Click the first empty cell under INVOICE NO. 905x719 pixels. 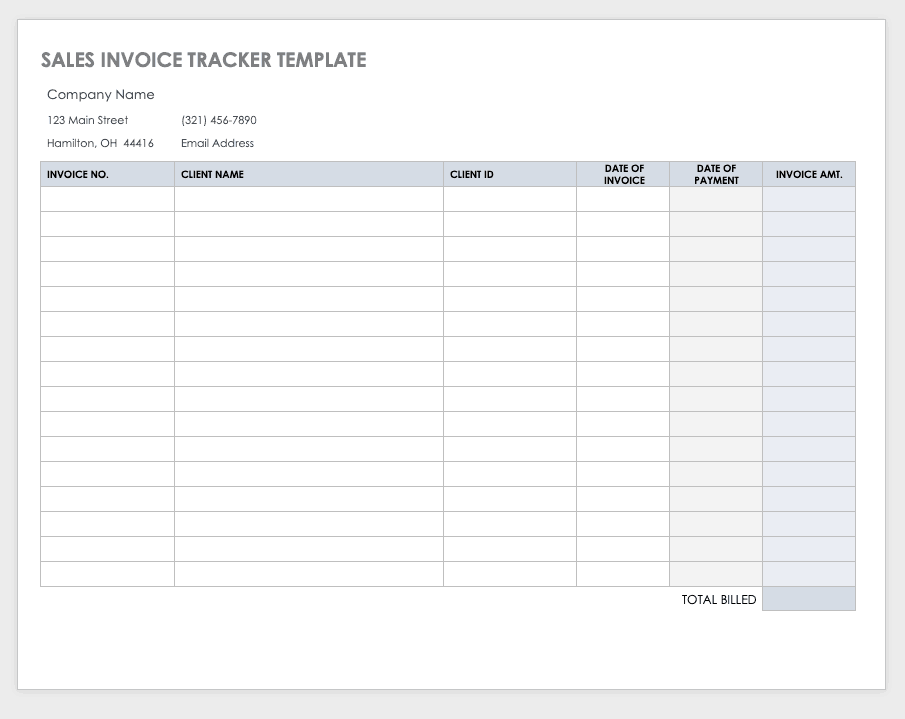coord(106,199)
